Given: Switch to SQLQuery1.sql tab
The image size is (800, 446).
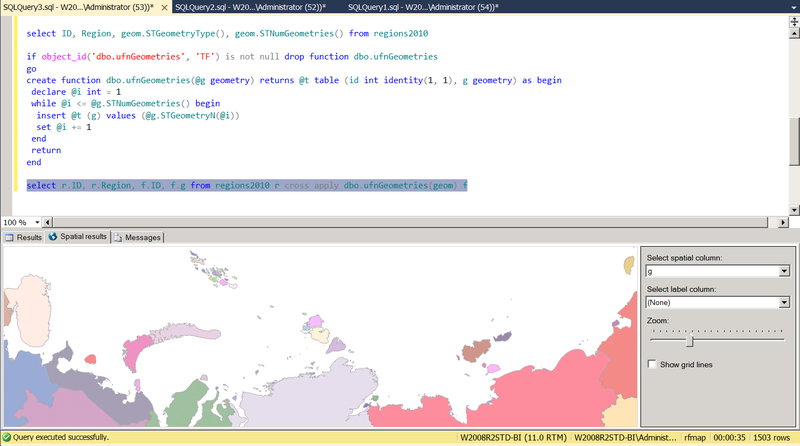Looking at the screenshot, I should point(423,7).
